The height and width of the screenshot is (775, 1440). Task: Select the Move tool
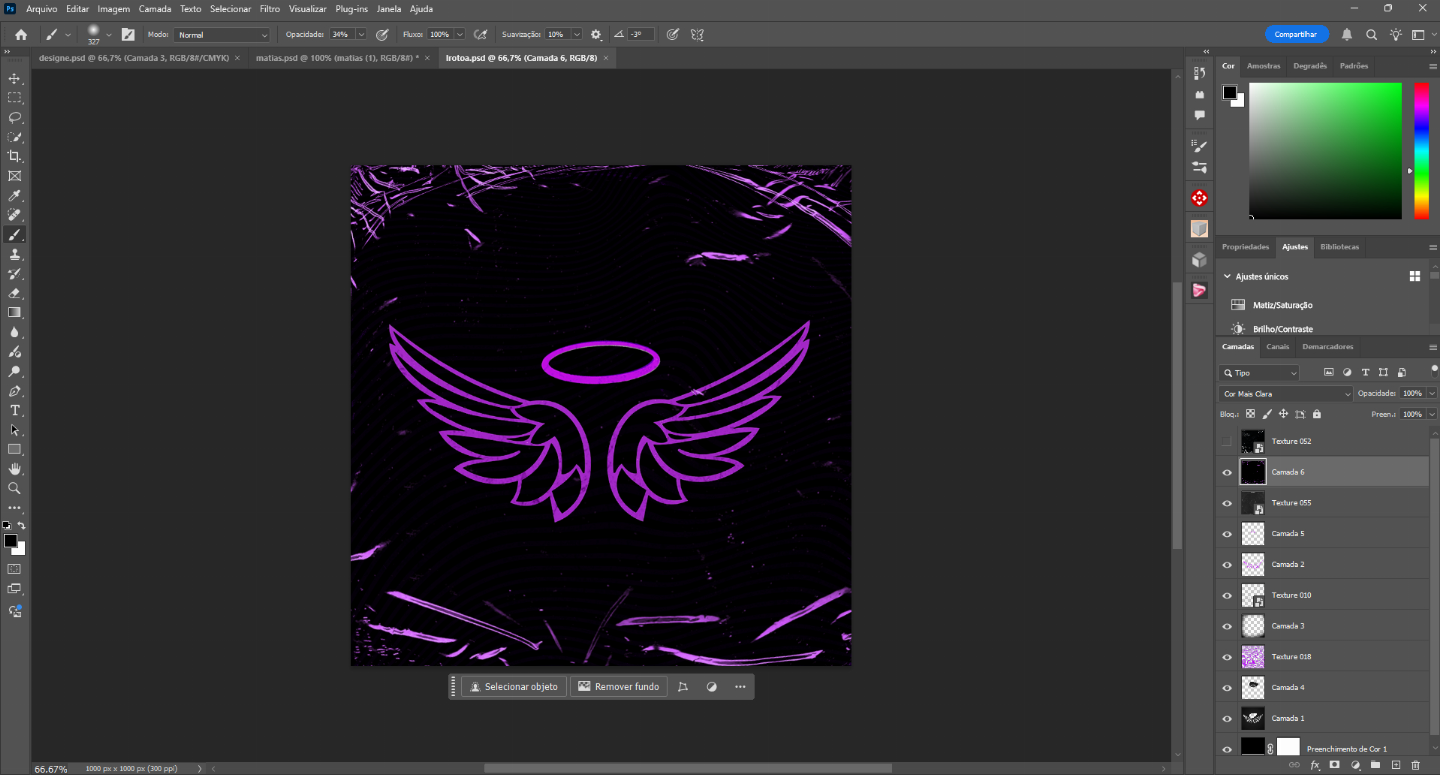tap(15, 78)
